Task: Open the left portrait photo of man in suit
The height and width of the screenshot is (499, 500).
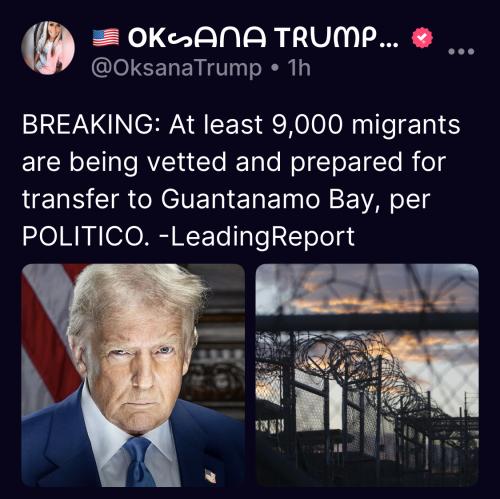Action: point(133,375)
